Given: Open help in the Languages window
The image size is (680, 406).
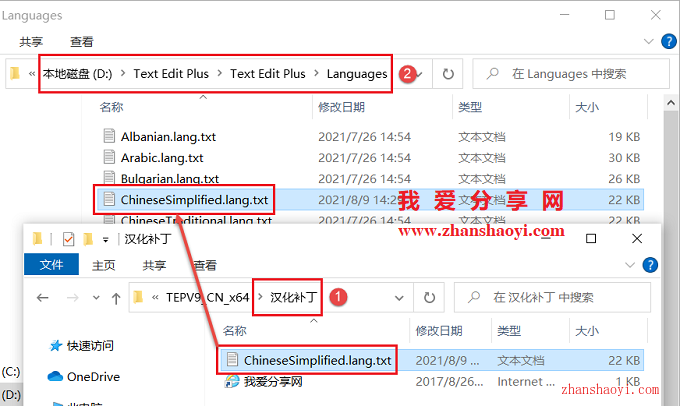Looking at the screenshot, I should coord(669,42).
